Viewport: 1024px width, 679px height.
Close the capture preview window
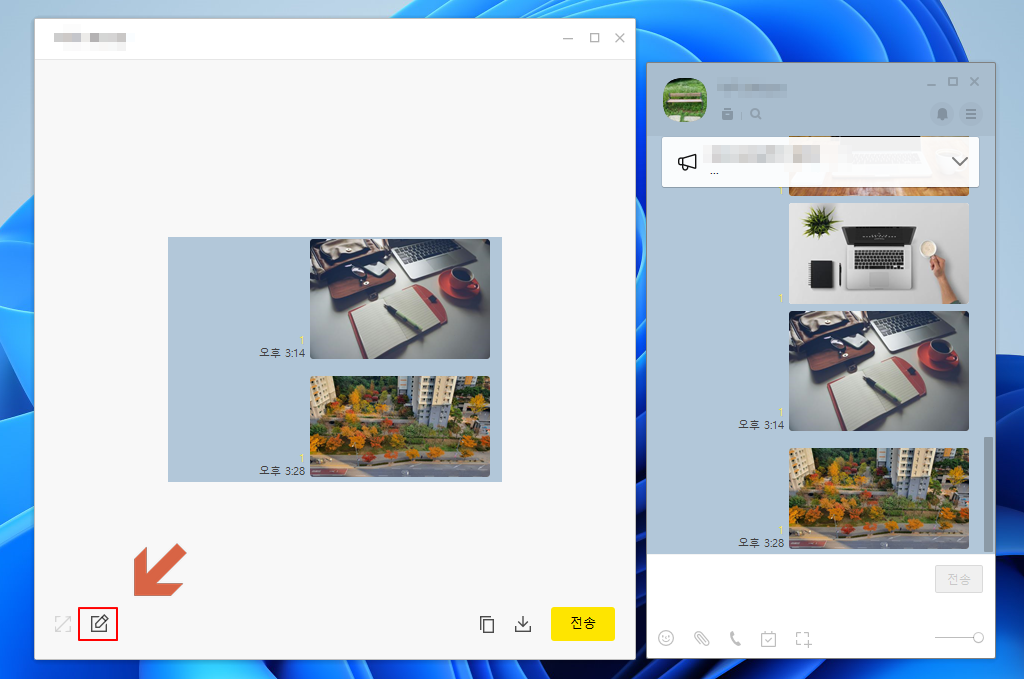tap(620, 38)
